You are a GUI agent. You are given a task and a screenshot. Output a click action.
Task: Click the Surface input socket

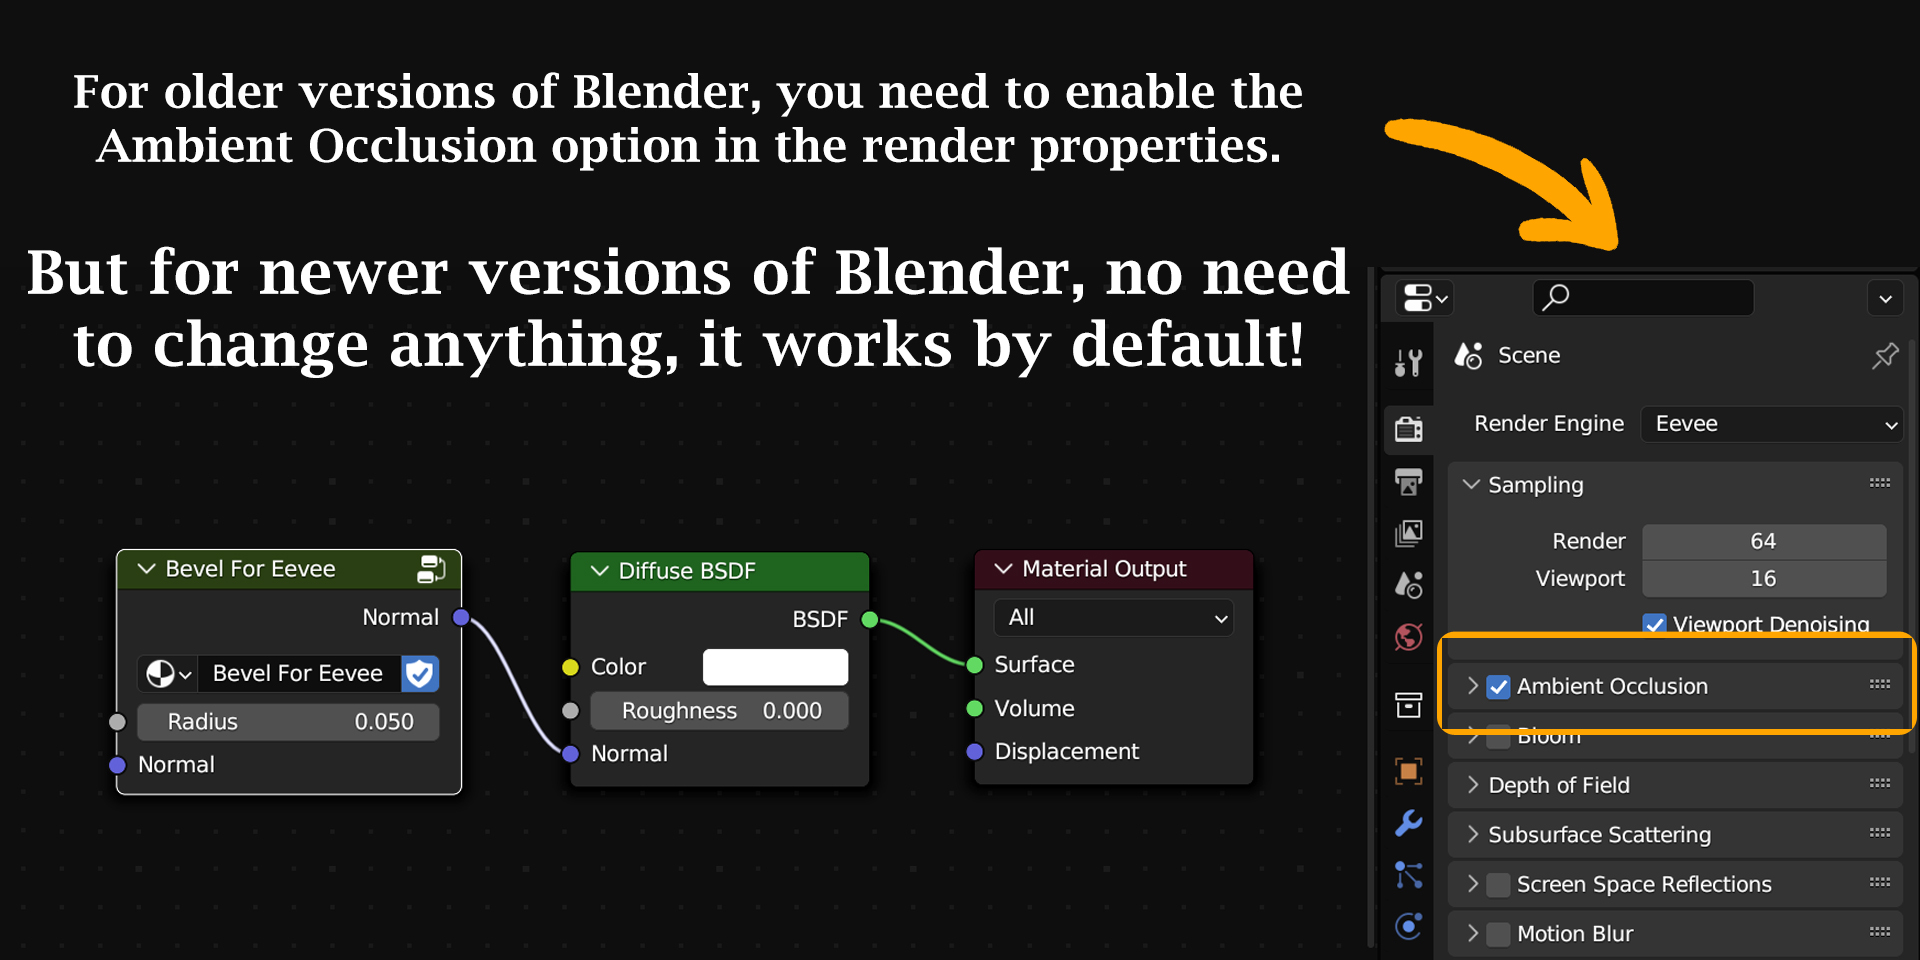[x=975, y=665]
